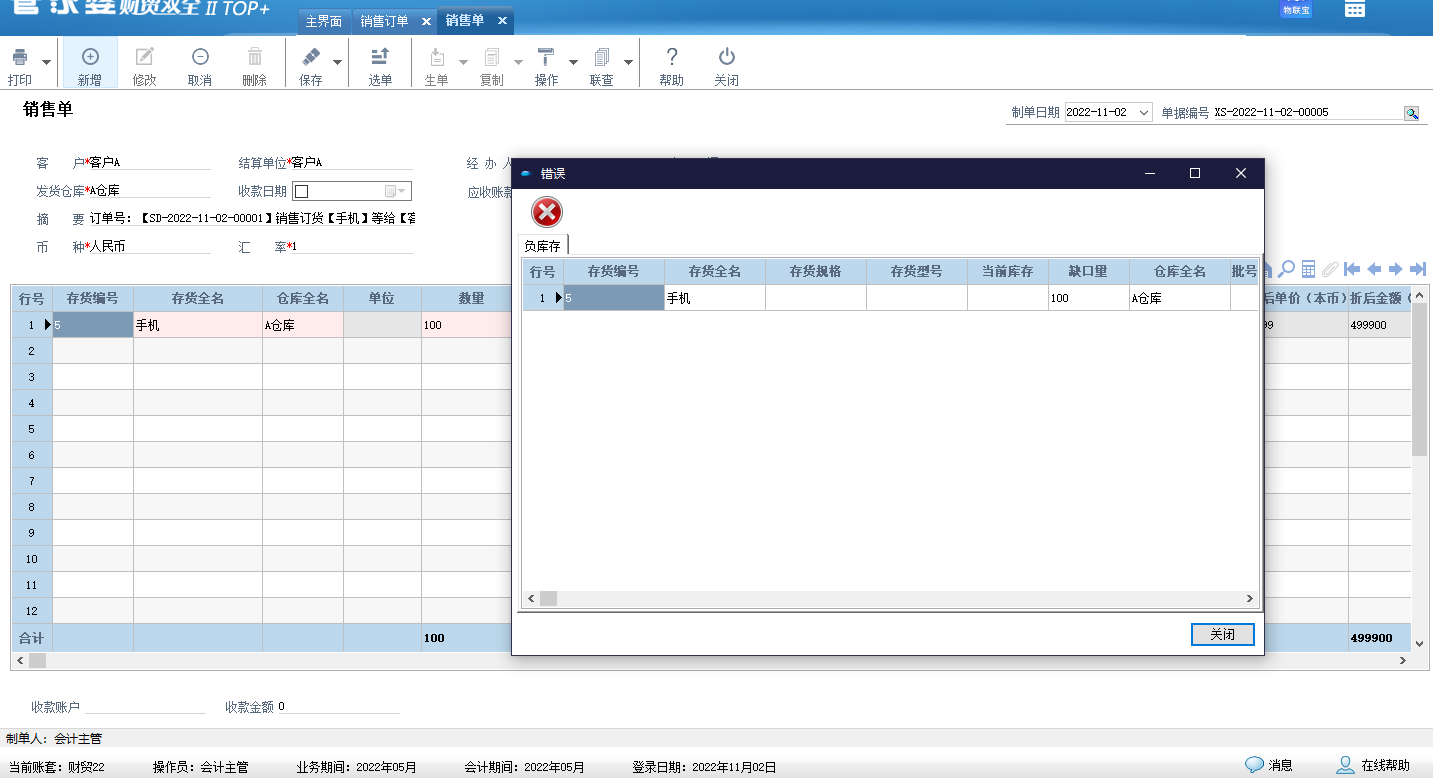Select the 负库存 tab in error dialog
Image resolution: width=1433 pixels, height=778 pixels.
tap(542, 245)
